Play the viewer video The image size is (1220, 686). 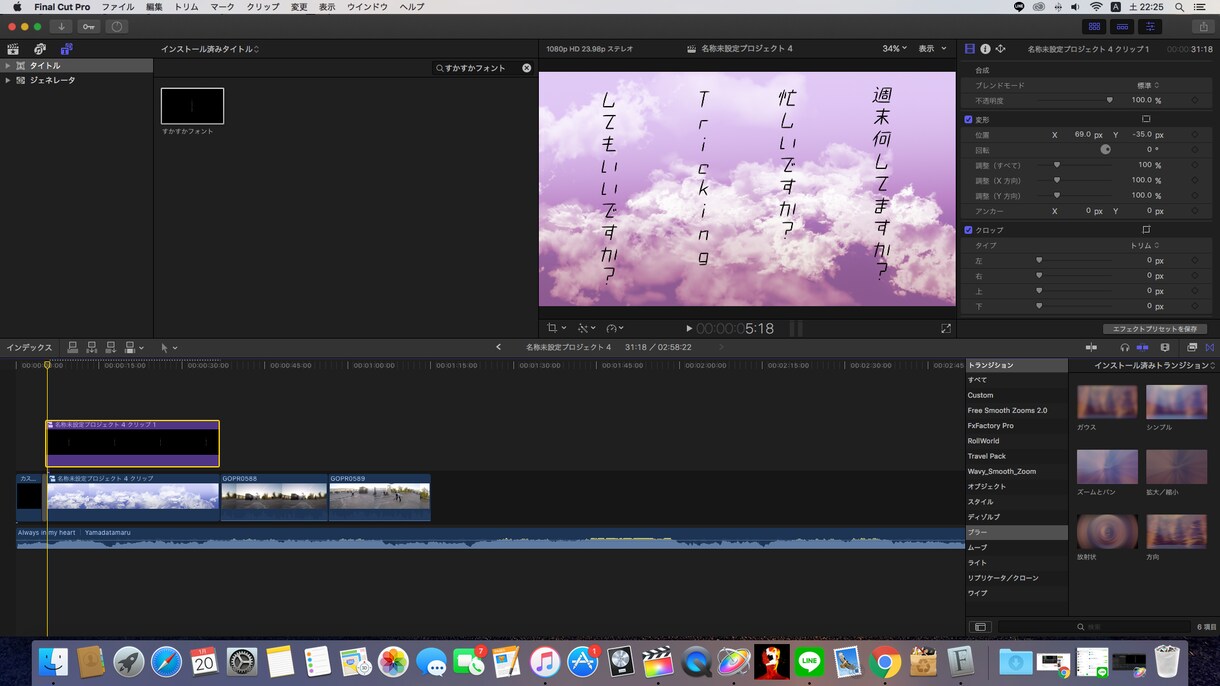[x=689, y=328]
